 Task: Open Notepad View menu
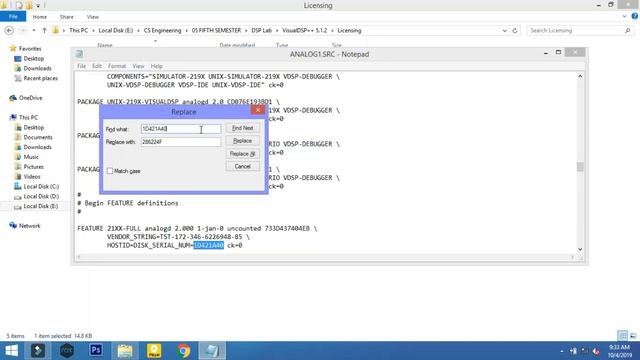pos(138,66)
